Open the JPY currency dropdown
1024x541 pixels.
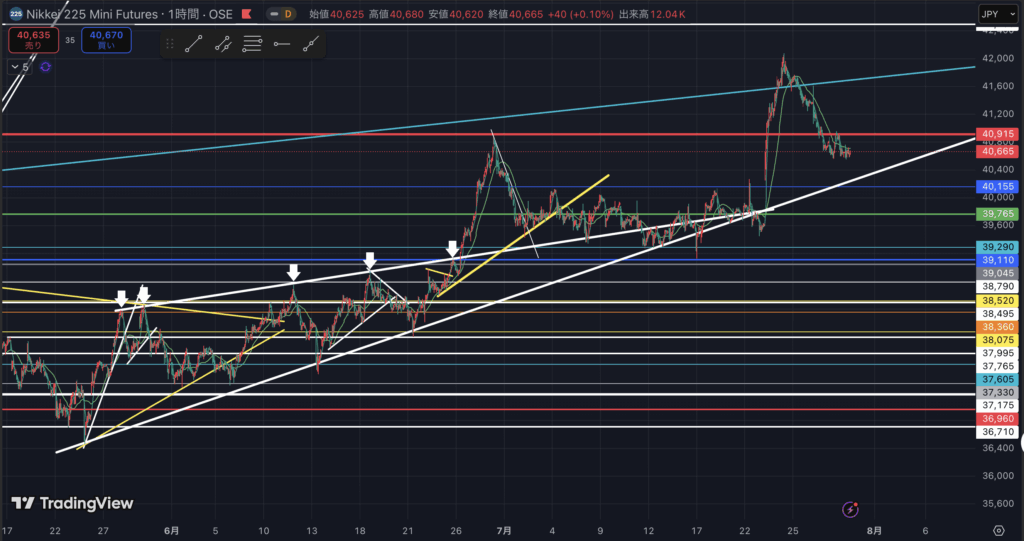[998, 14]
